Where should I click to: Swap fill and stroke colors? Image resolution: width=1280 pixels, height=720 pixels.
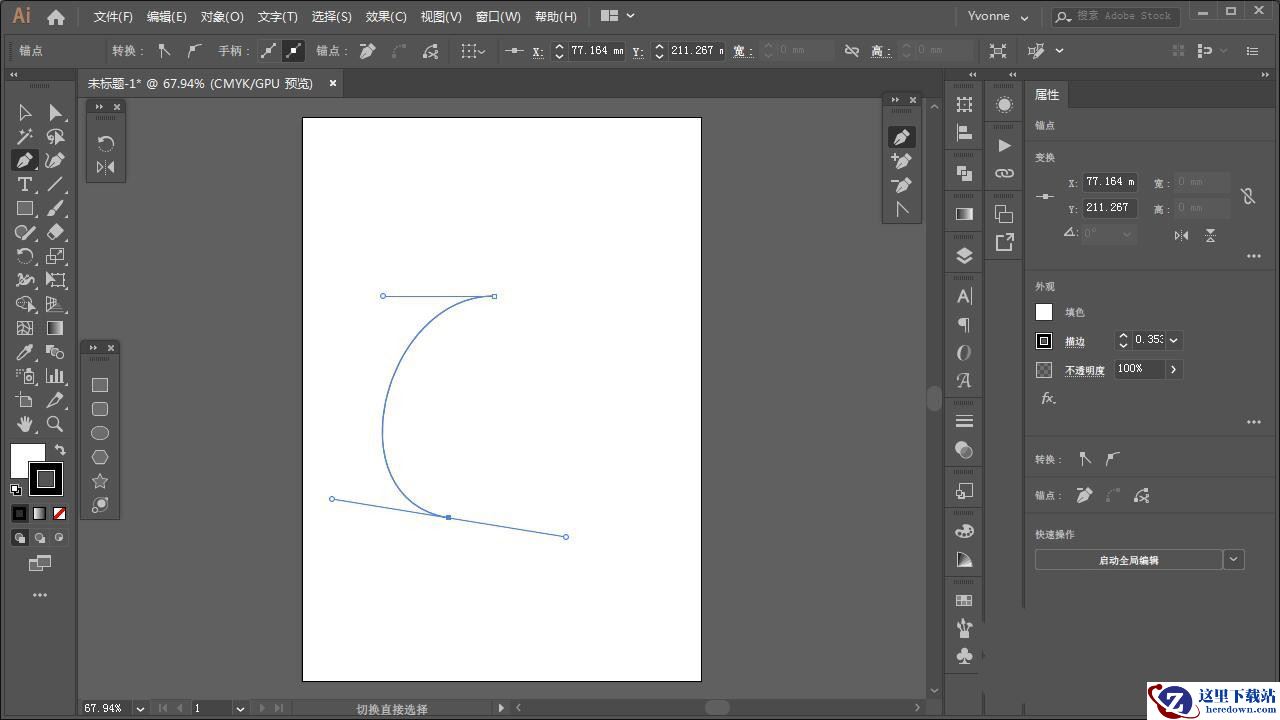(60, 450)
